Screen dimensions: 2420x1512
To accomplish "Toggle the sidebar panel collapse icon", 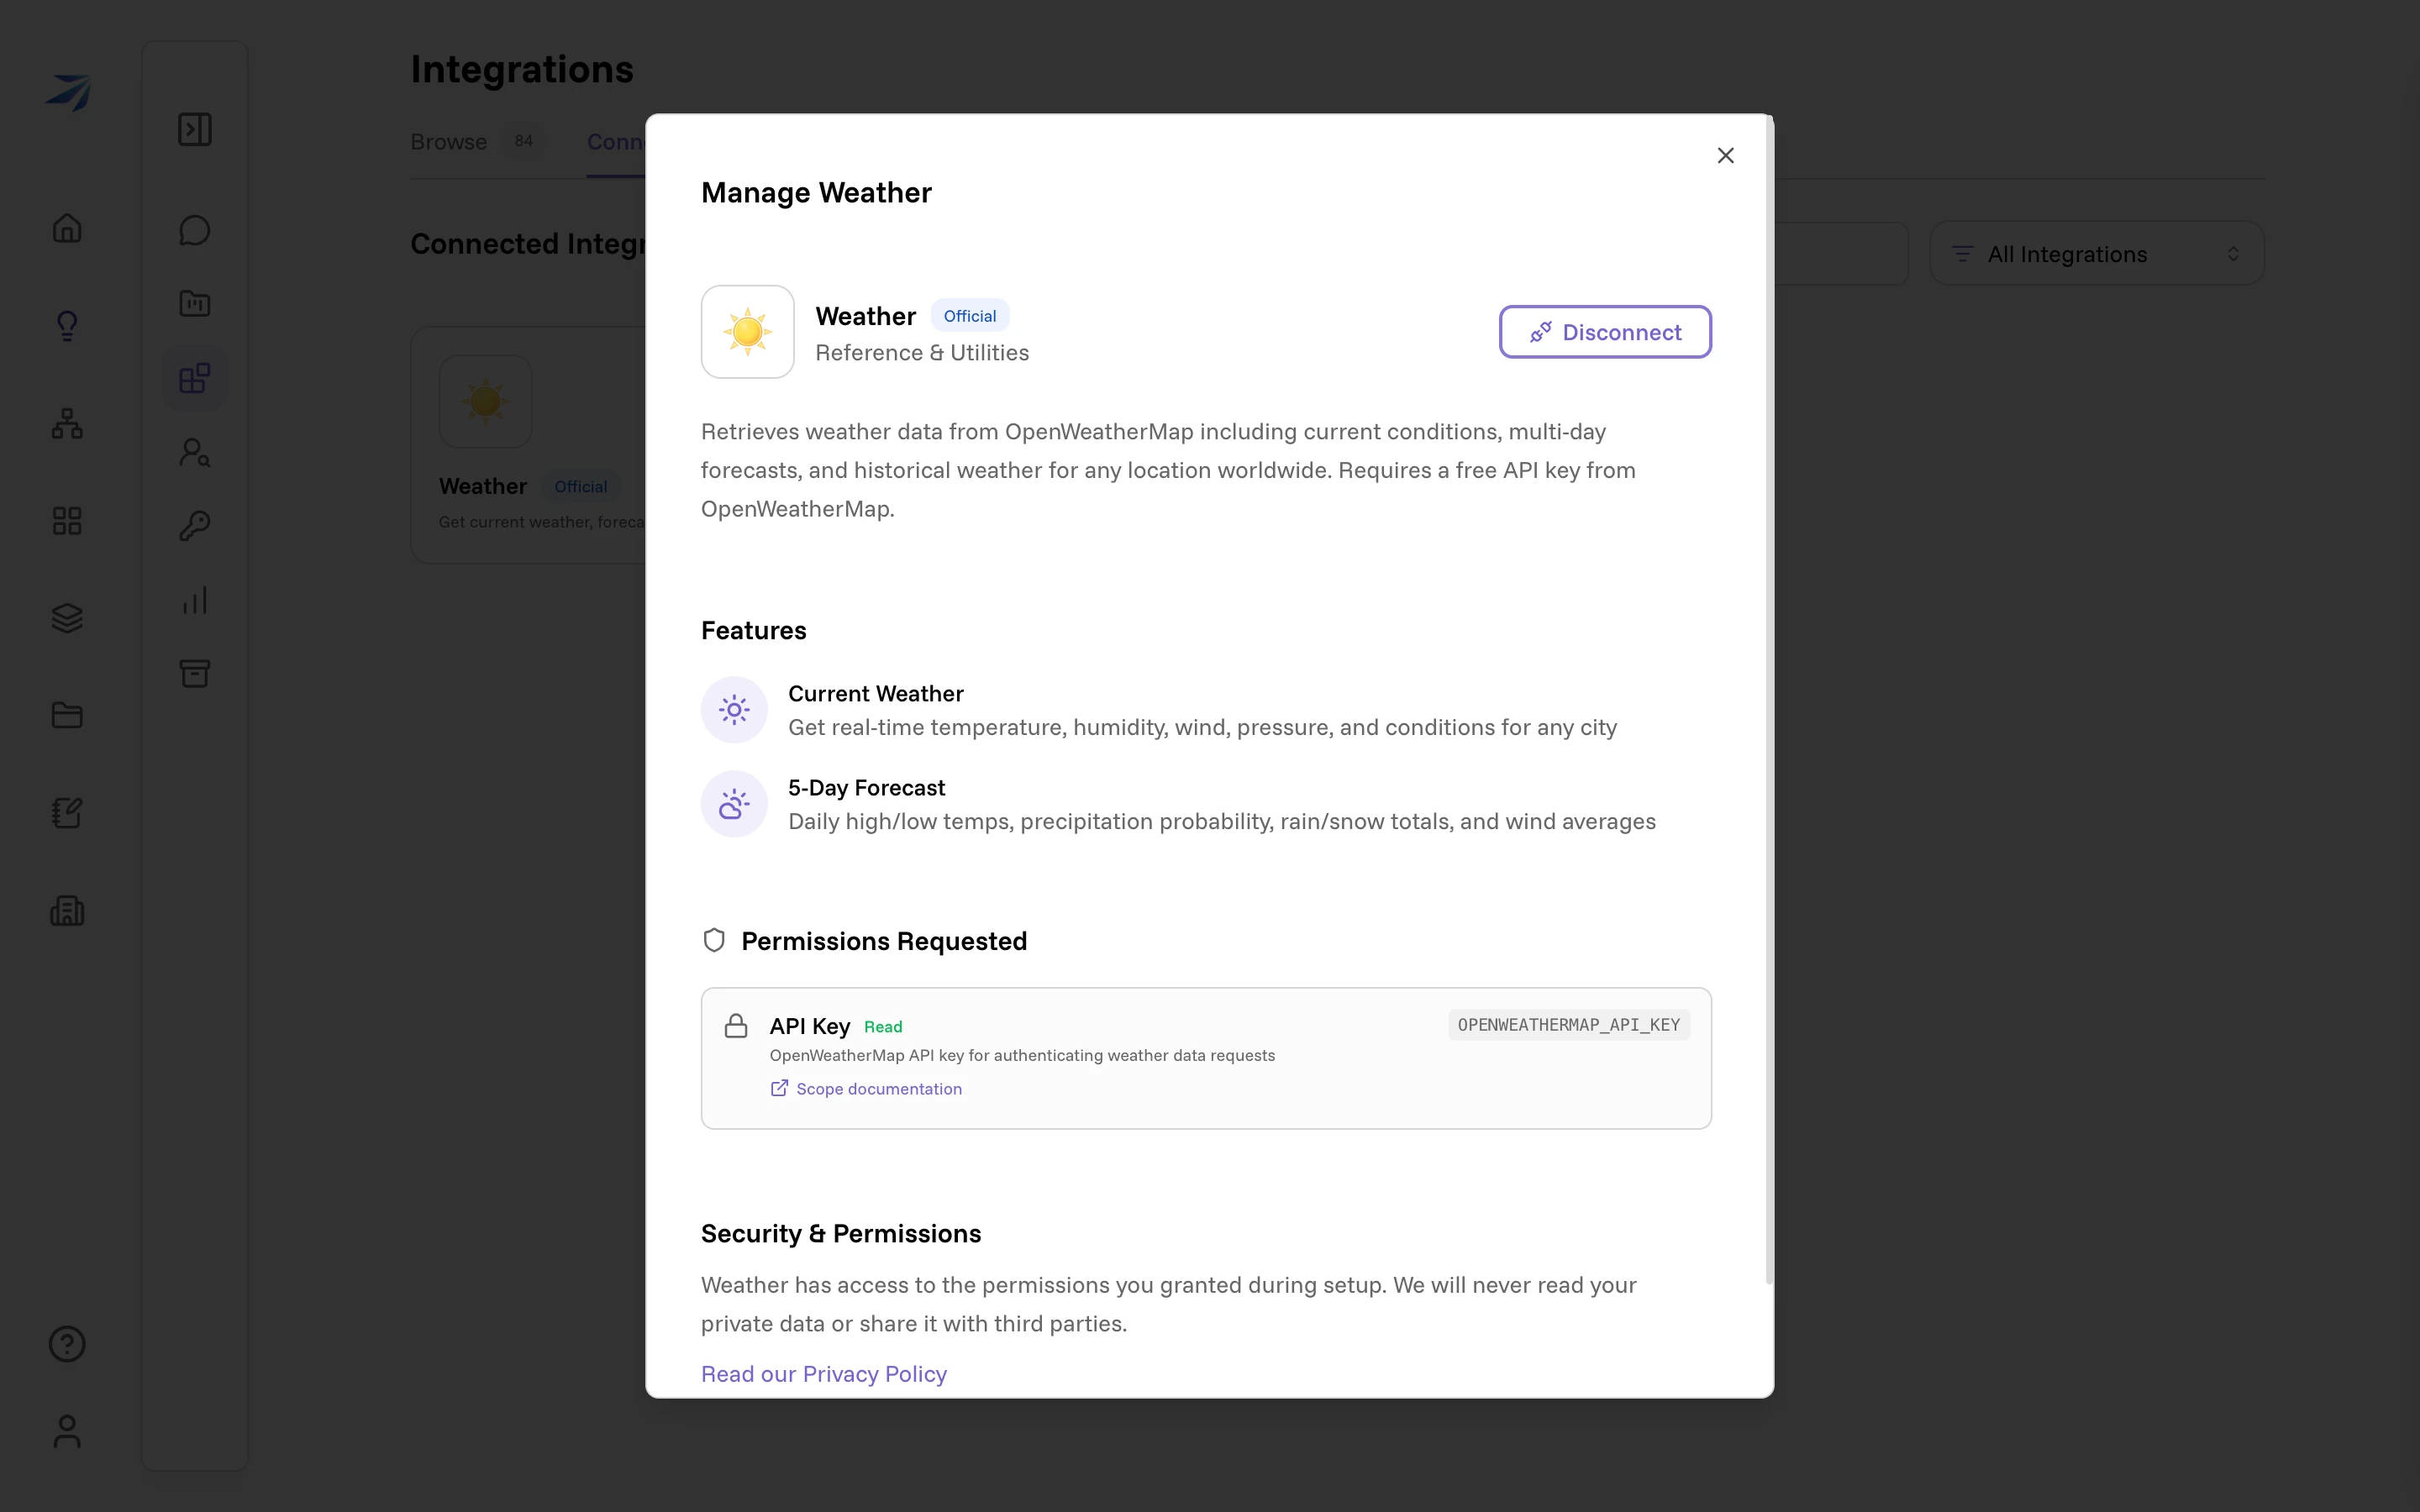I will pyautogui.click(x=195, y=129).
